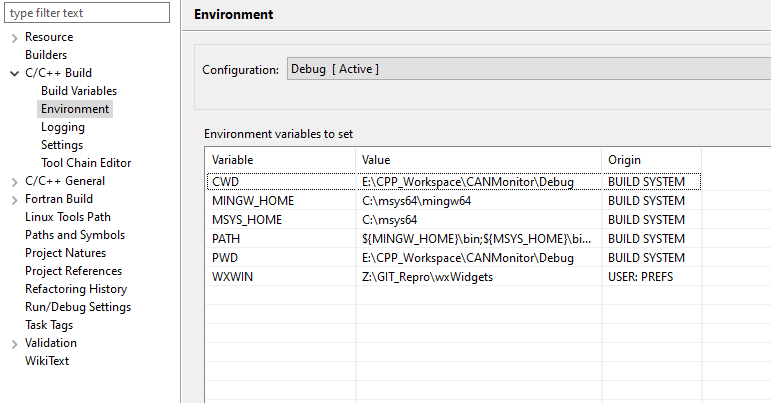The height and width of the screenshot is (403, 771).
Task: Click the Origin column header
Action: (x=651, y=160)
